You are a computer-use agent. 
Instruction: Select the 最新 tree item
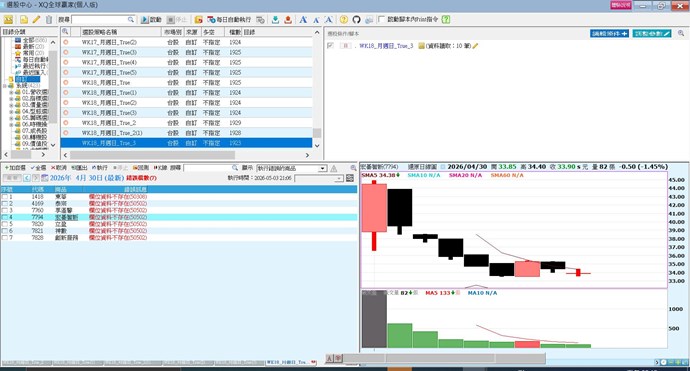29,46
